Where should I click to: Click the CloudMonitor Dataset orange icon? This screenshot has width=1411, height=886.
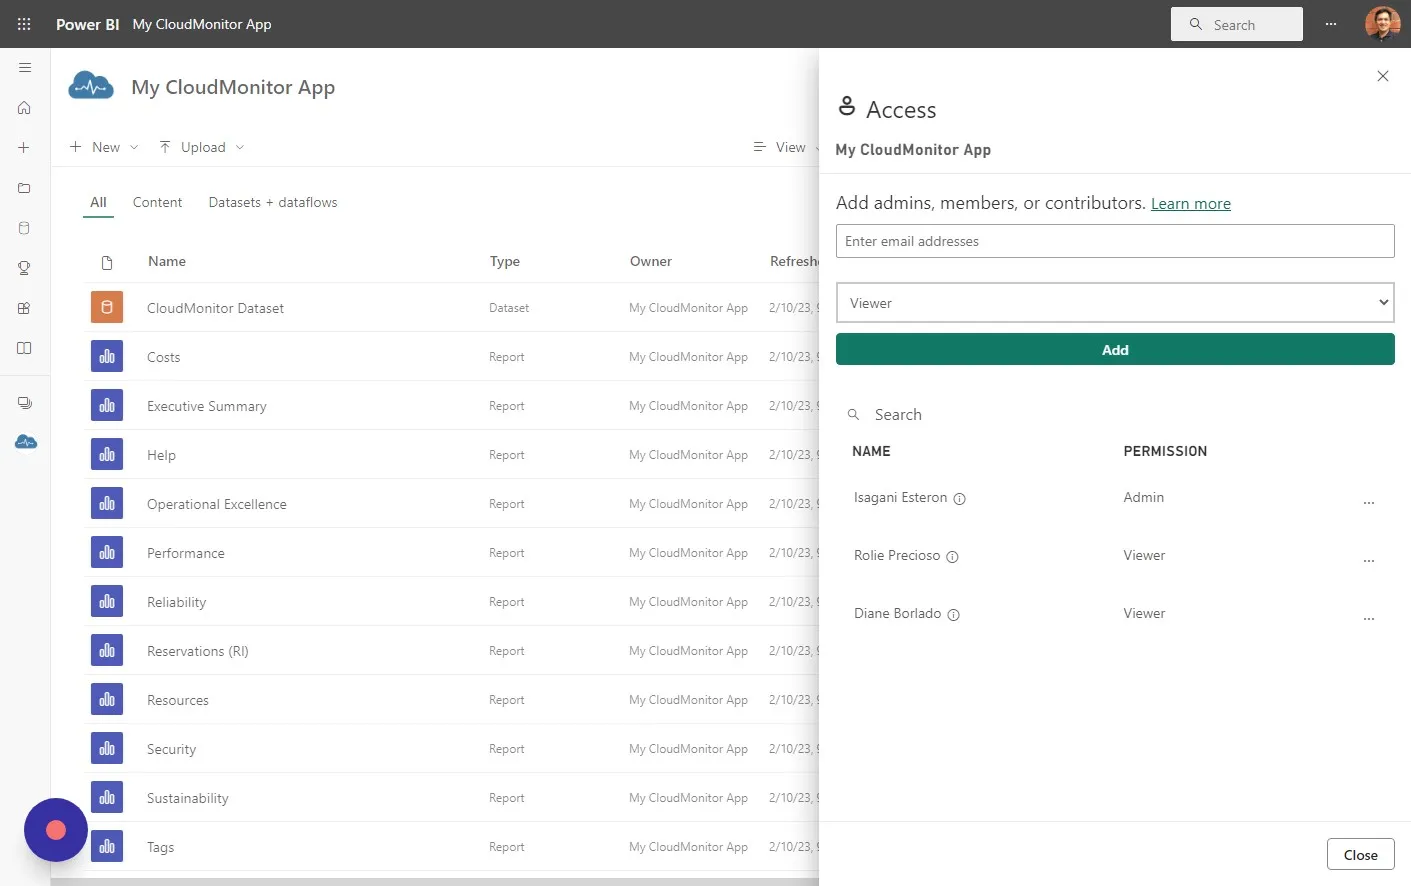pyautogui.click(x=107, y=307)
